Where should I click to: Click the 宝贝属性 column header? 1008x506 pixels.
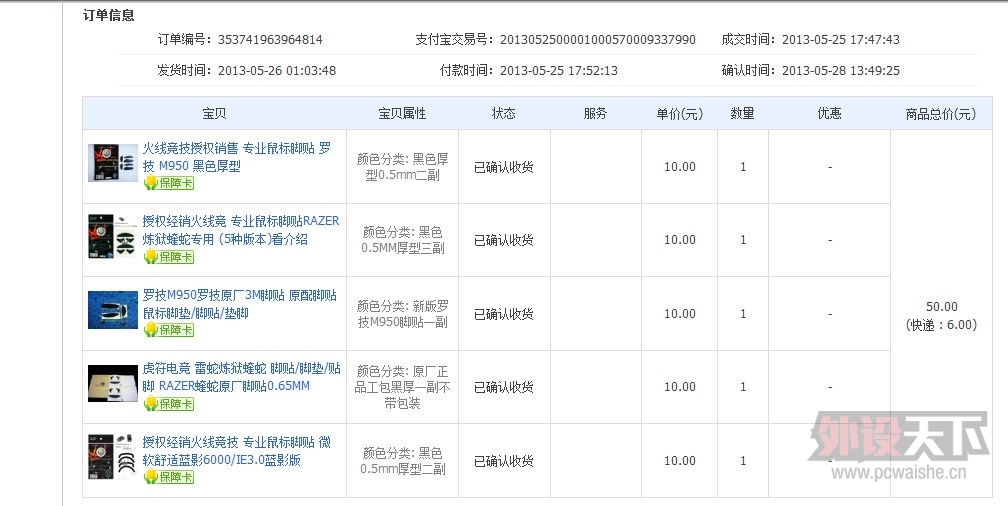[402, 114]
